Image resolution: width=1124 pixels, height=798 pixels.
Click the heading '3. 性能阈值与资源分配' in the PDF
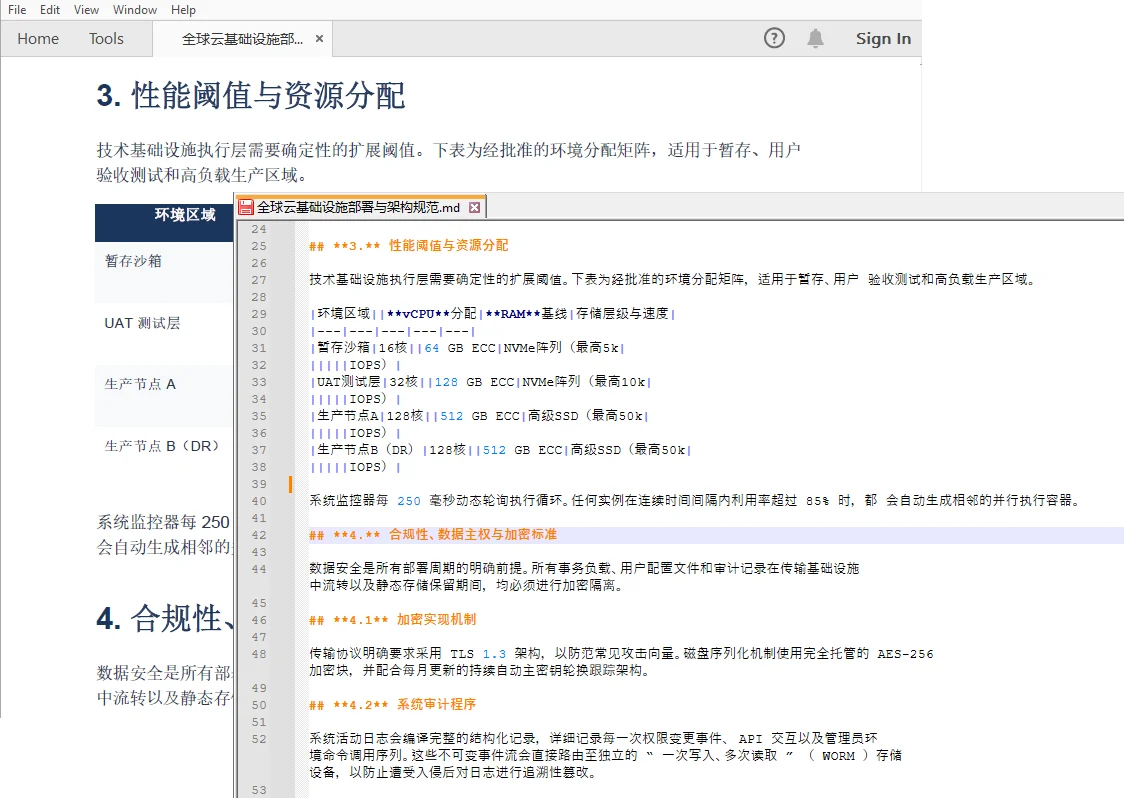(251, 95)
